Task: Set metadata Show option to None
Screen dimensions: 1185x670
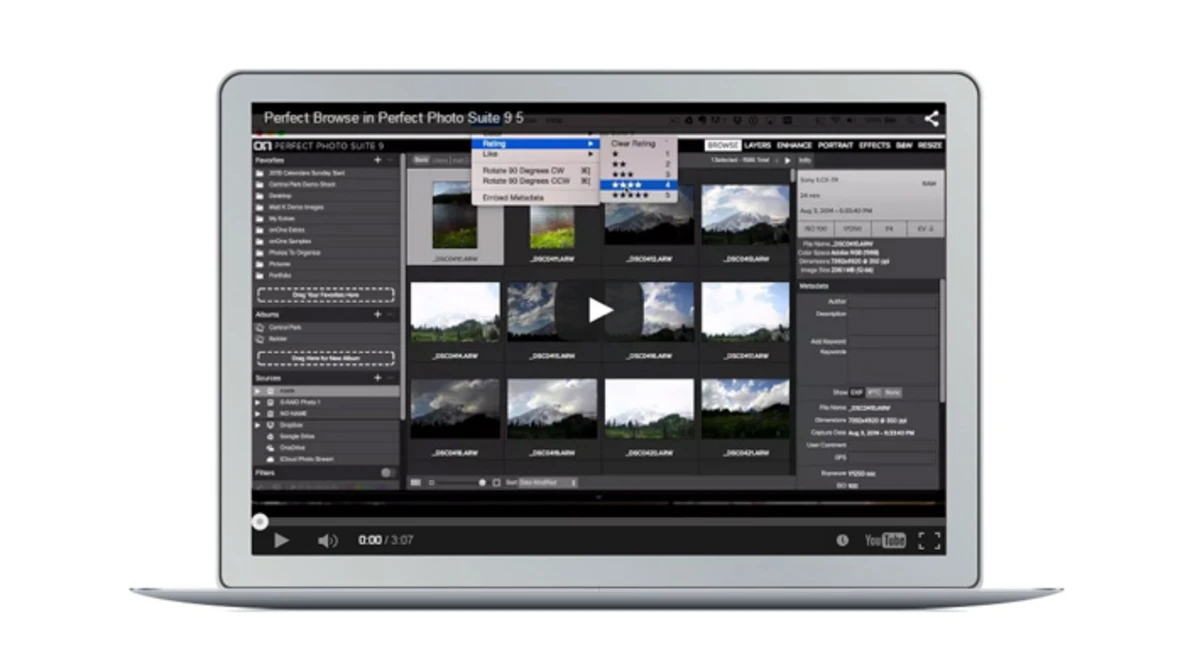Action: pyautogui.click(x=893, y=393)
